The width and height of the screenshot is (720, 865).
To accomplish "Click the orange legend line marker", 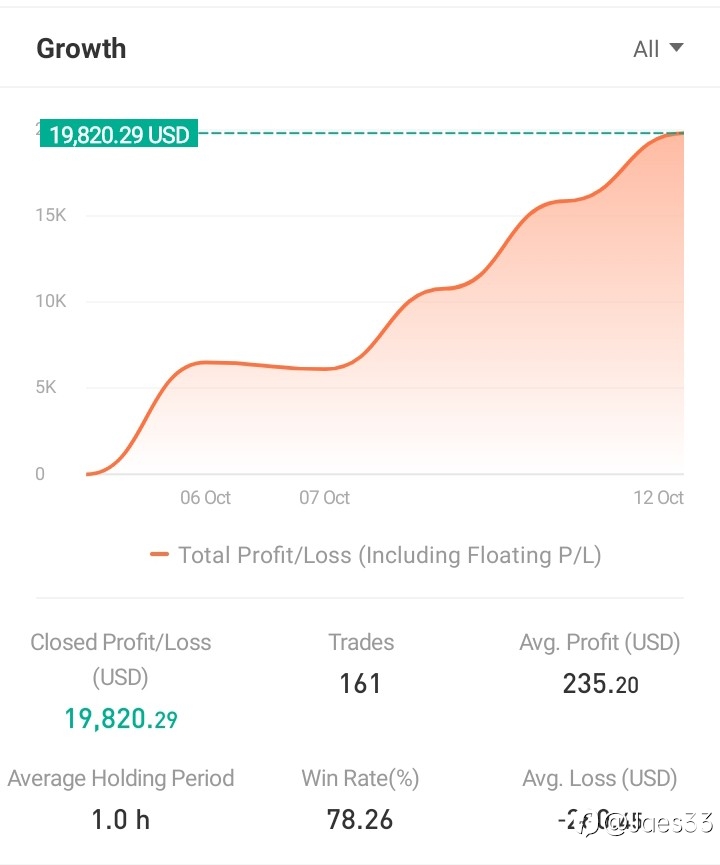I will 159,554.
